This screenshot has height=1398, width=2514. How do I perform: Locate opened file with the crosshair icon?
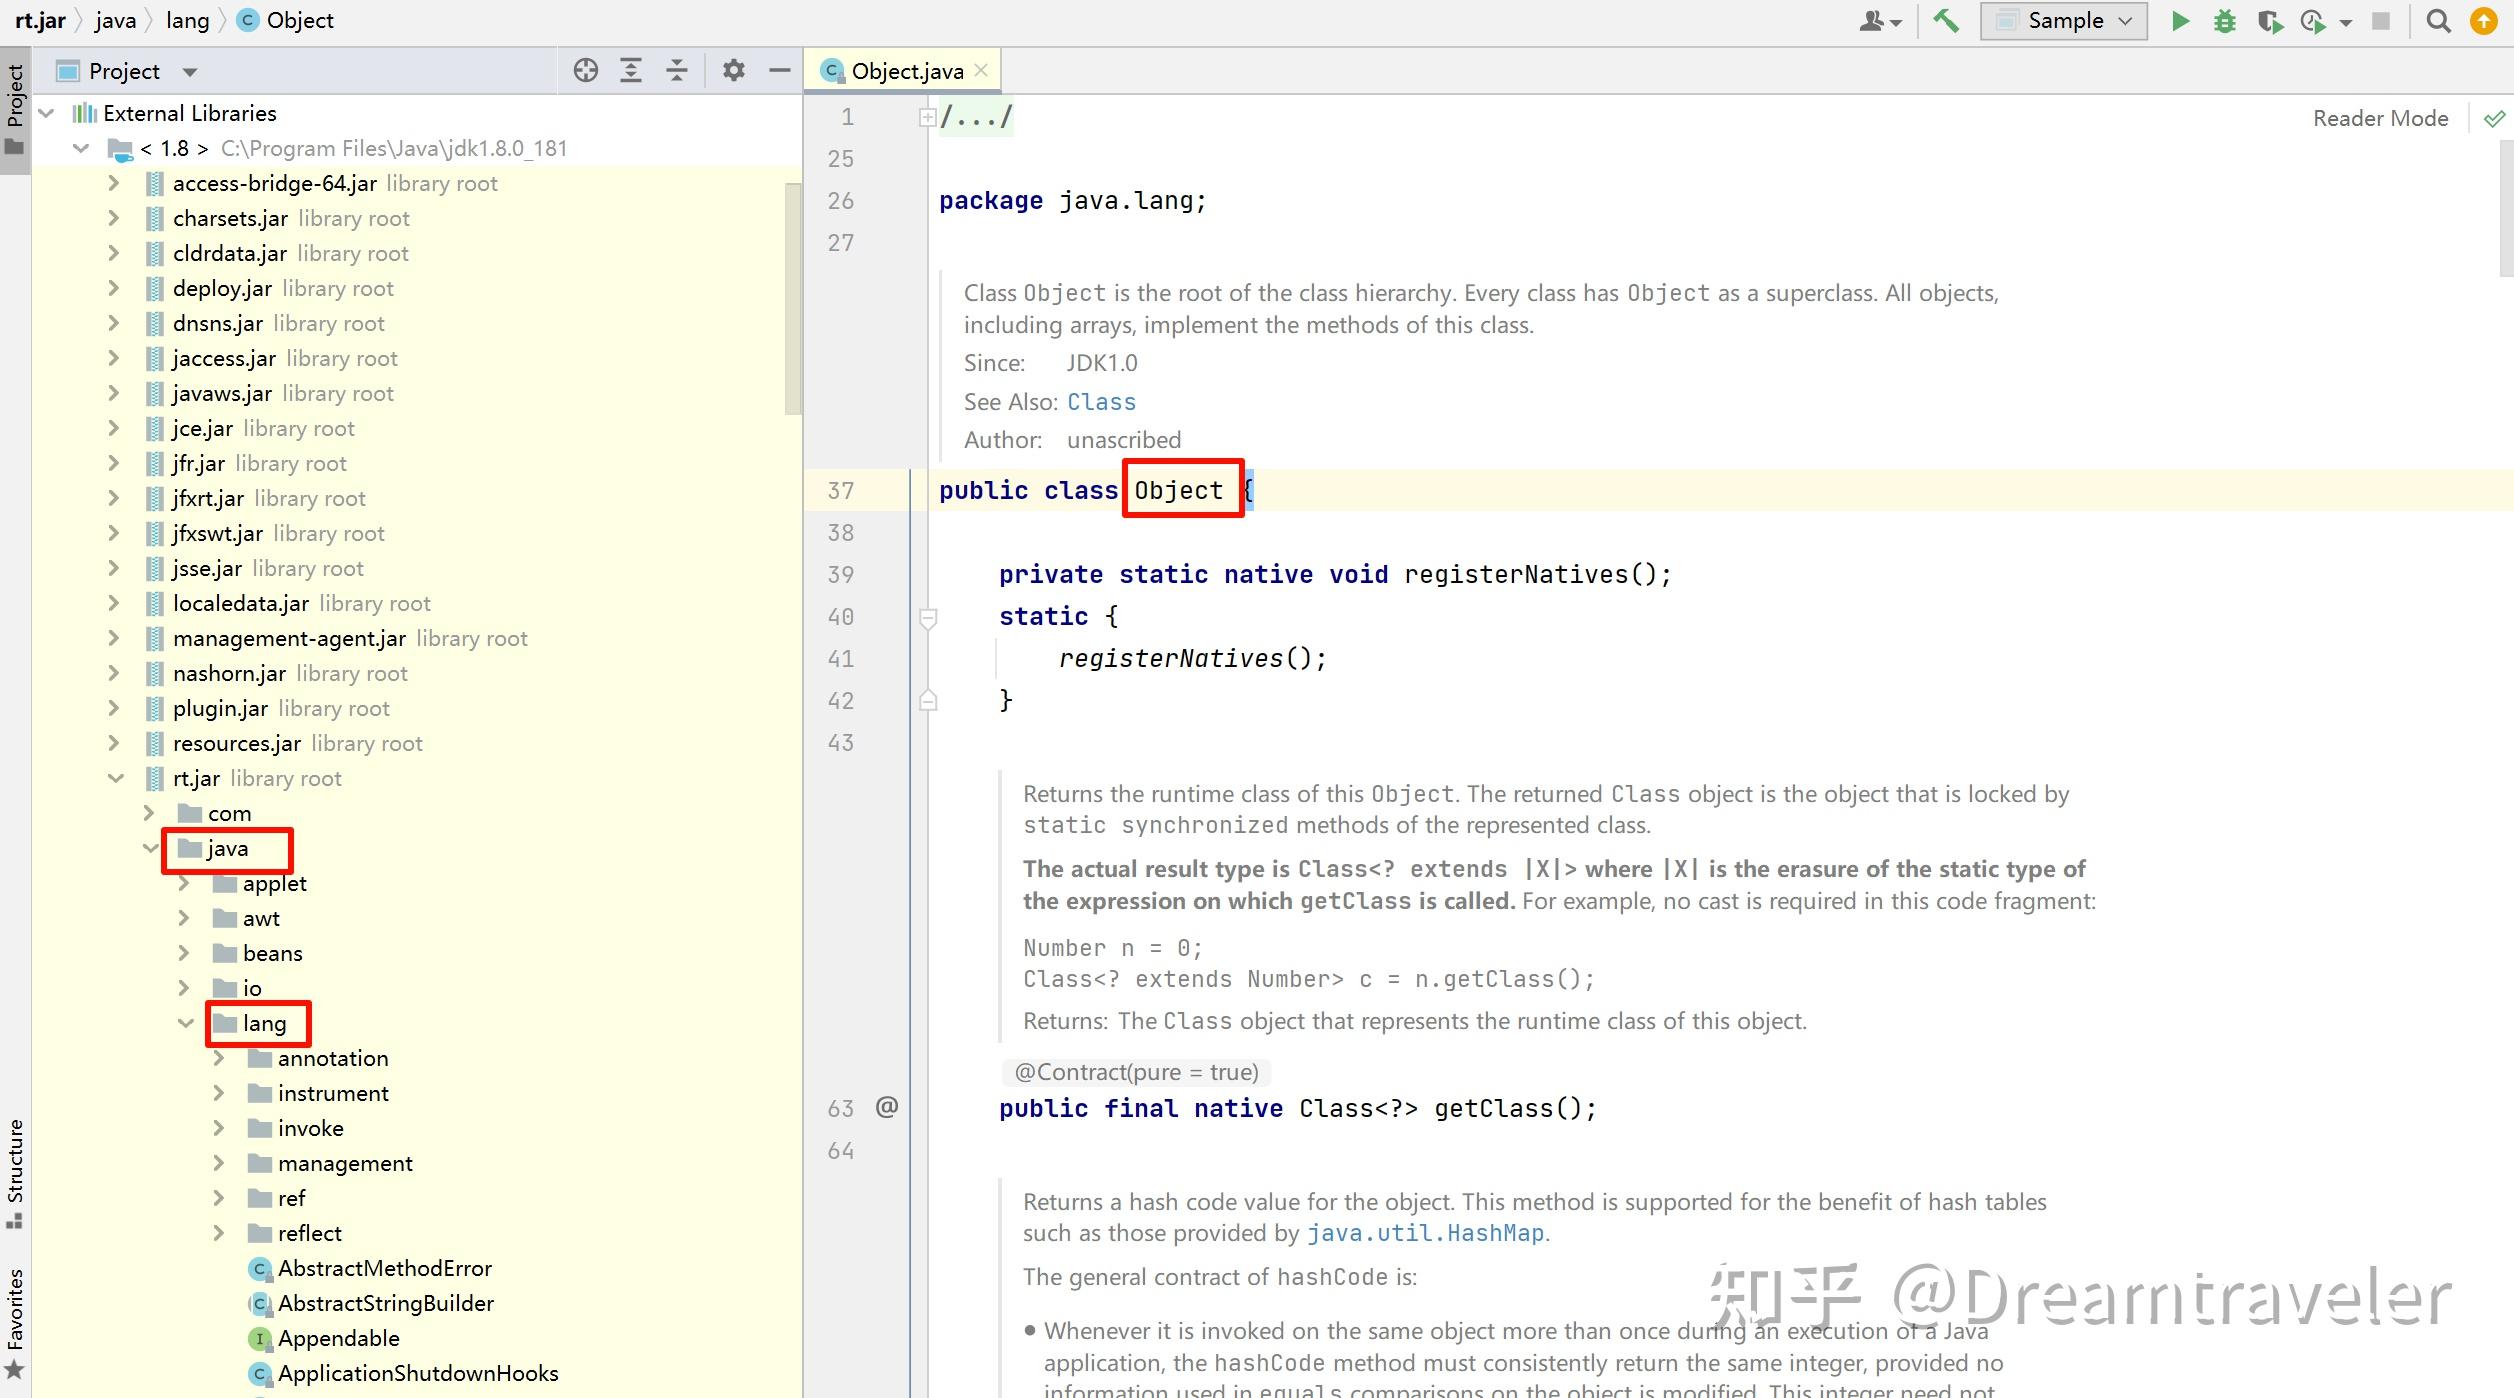586,70
